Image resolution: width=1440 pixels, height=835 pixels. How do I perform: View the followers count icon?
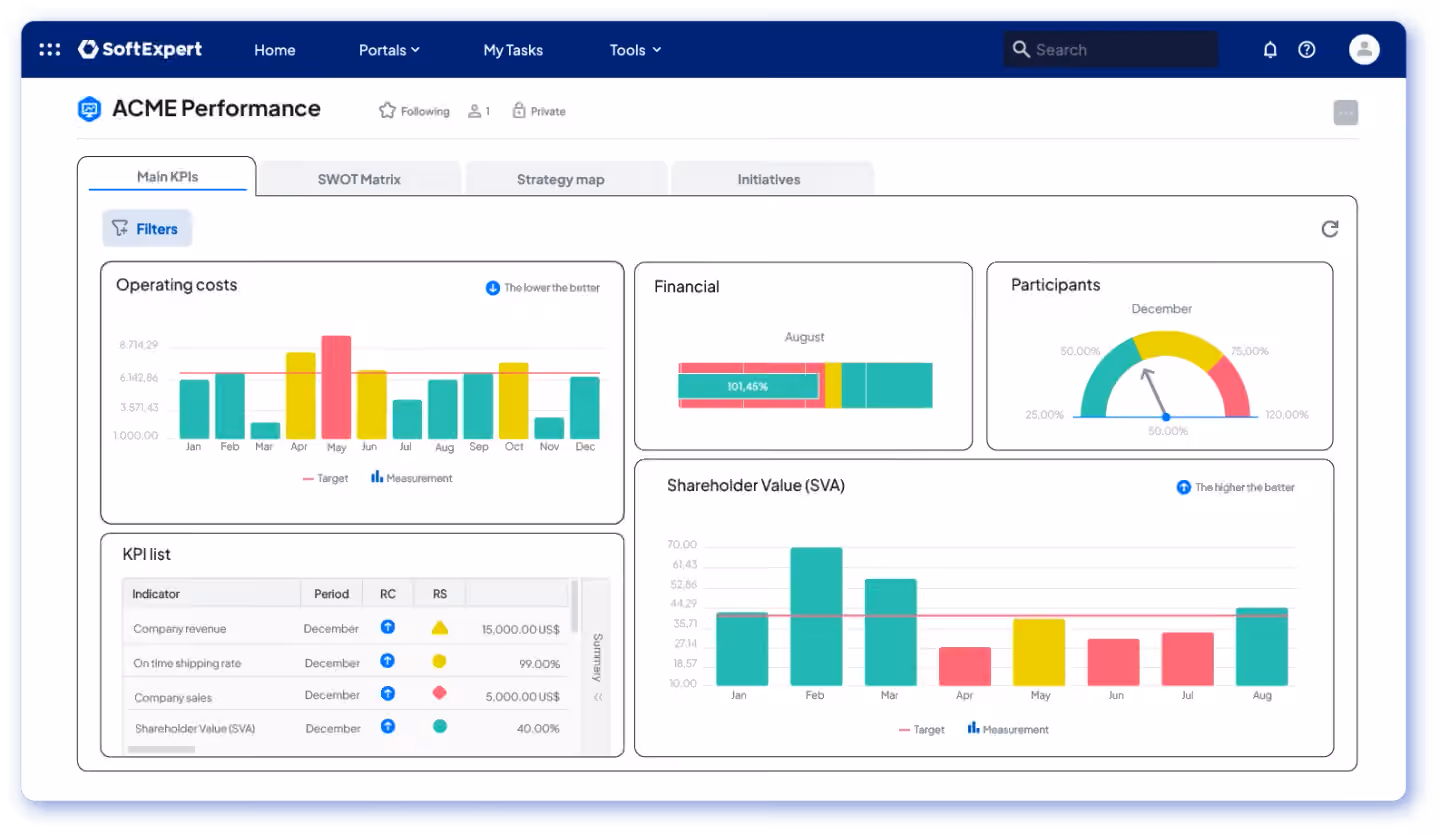coord(475,111)
